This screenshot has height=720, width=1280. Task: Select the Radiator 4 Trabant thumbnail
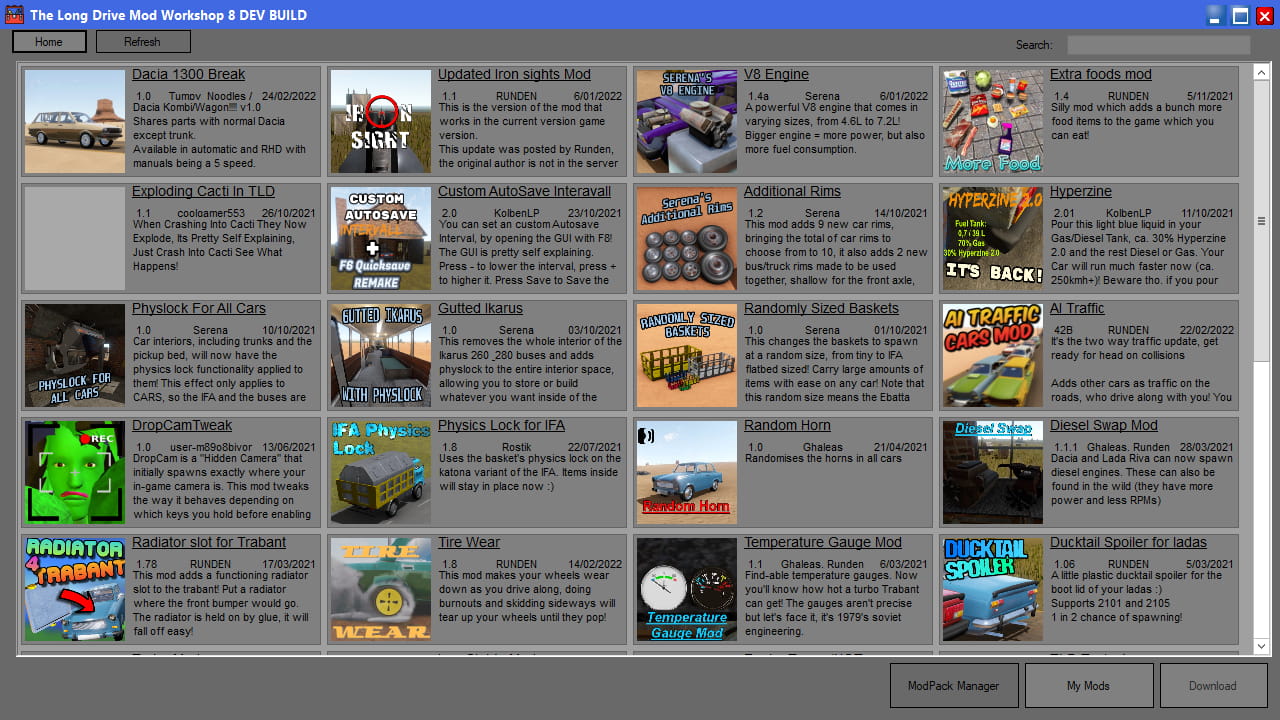coord(75,589)
